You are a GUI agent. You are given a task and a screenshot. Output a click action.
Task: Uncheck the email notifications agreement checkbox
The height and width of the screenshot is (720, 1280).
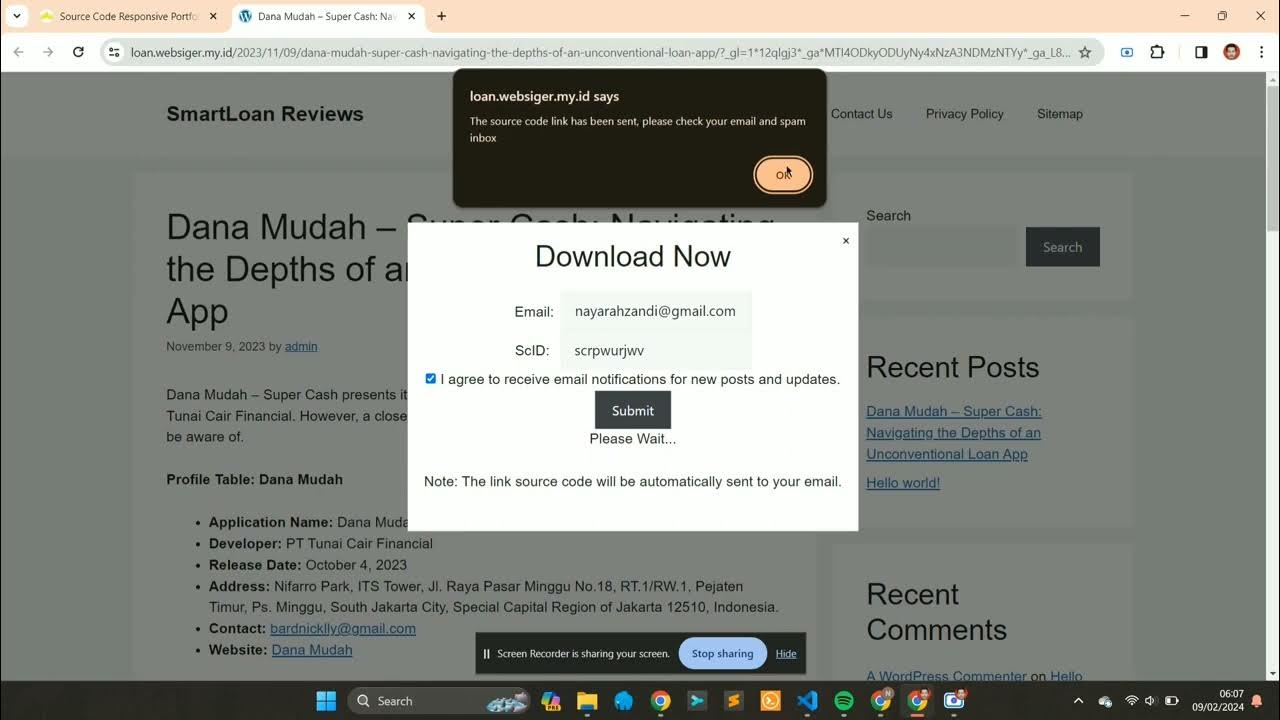431,379
